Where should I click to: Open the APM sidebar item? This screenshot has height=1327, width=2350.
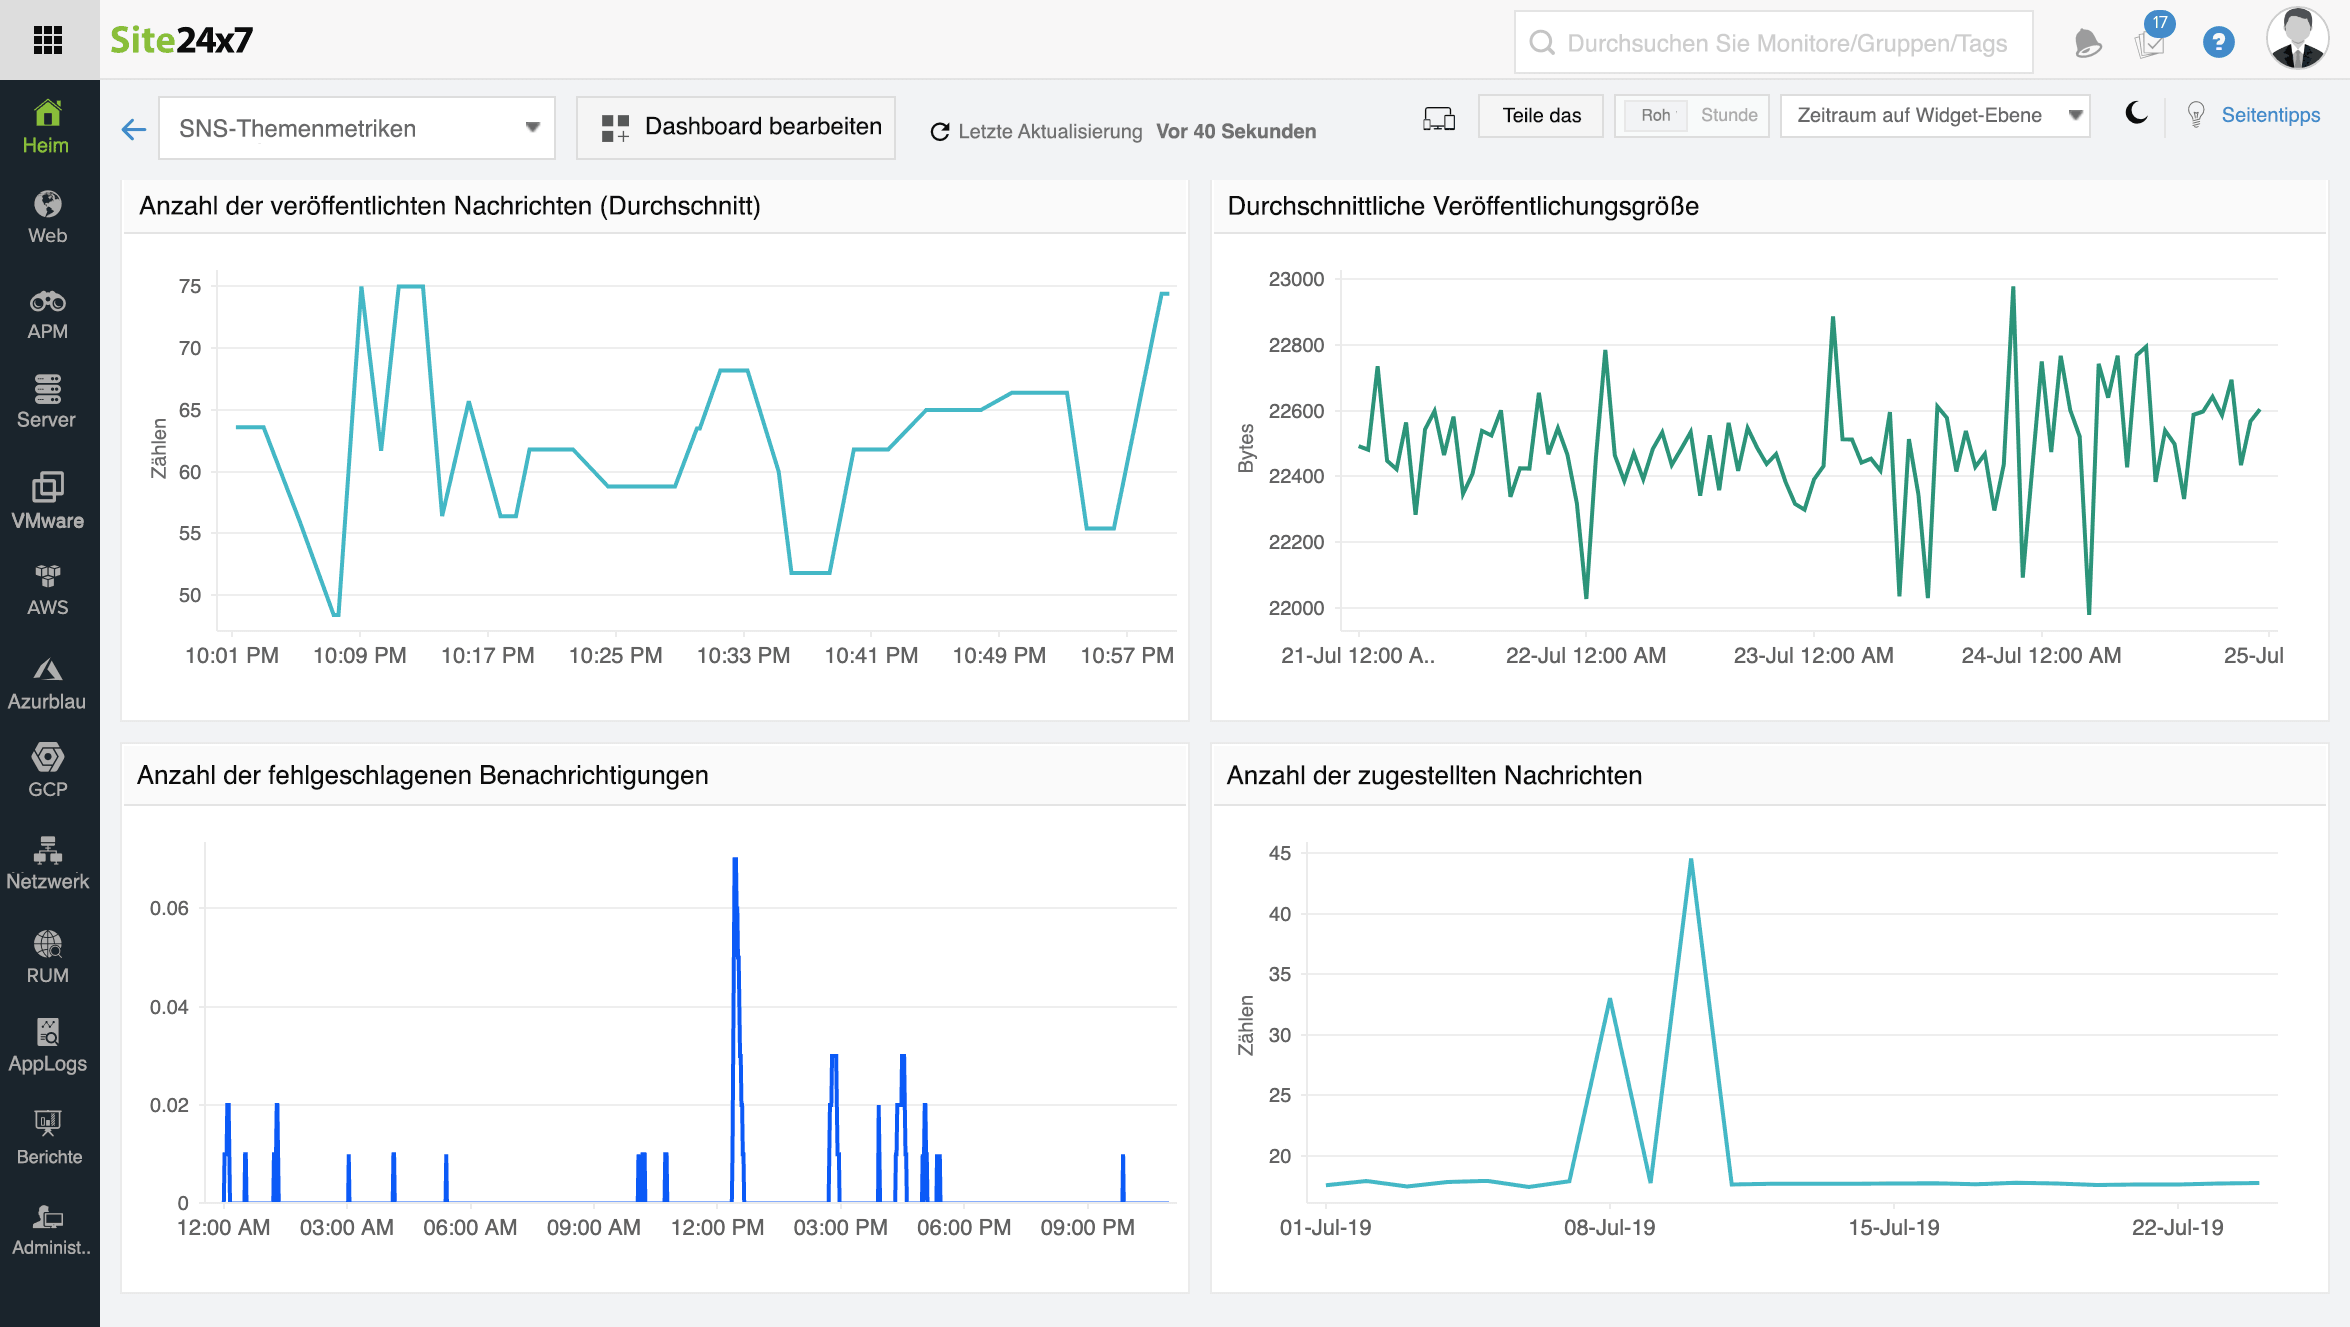47,314
